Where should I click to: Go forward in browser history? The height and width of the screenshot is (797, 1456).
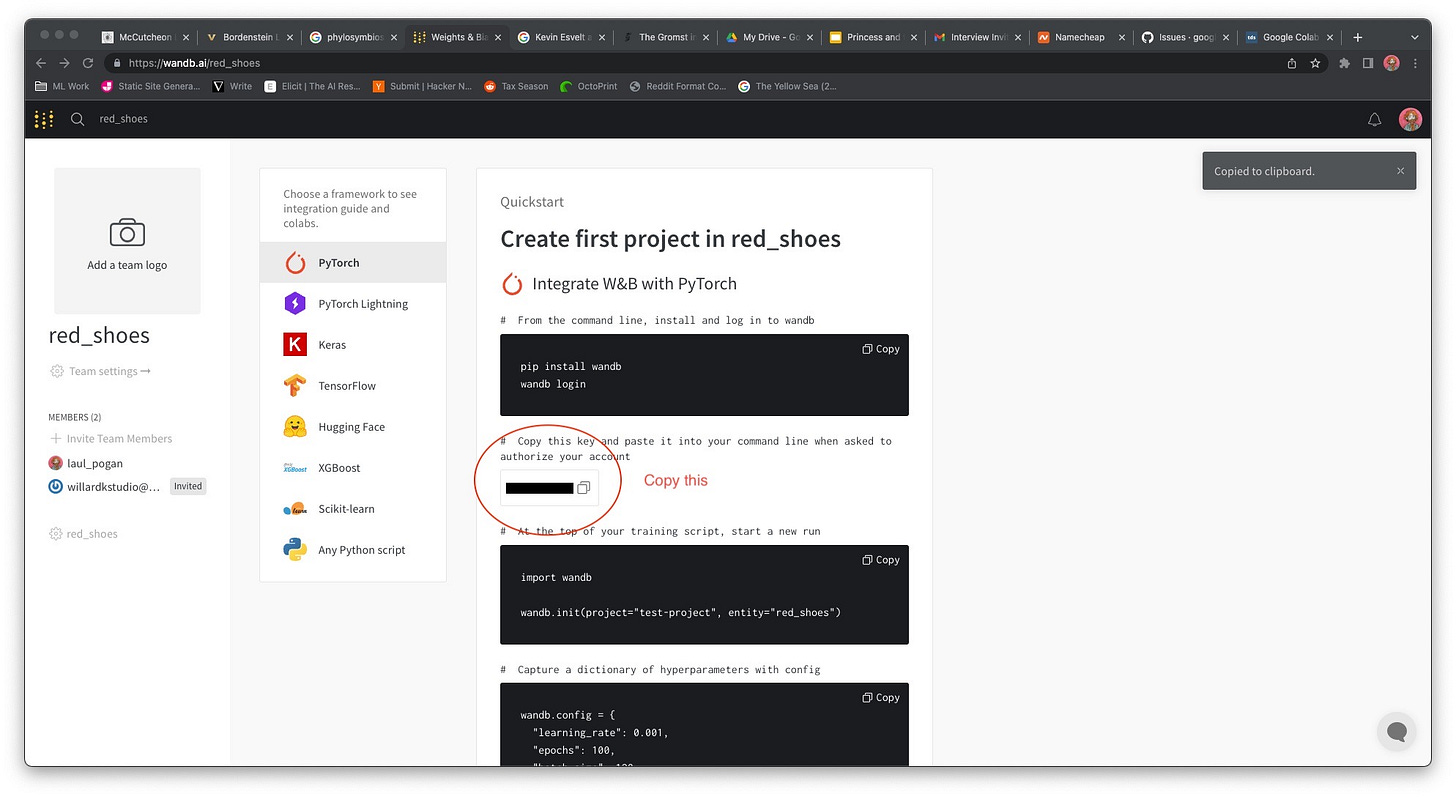tap(65, 62)
